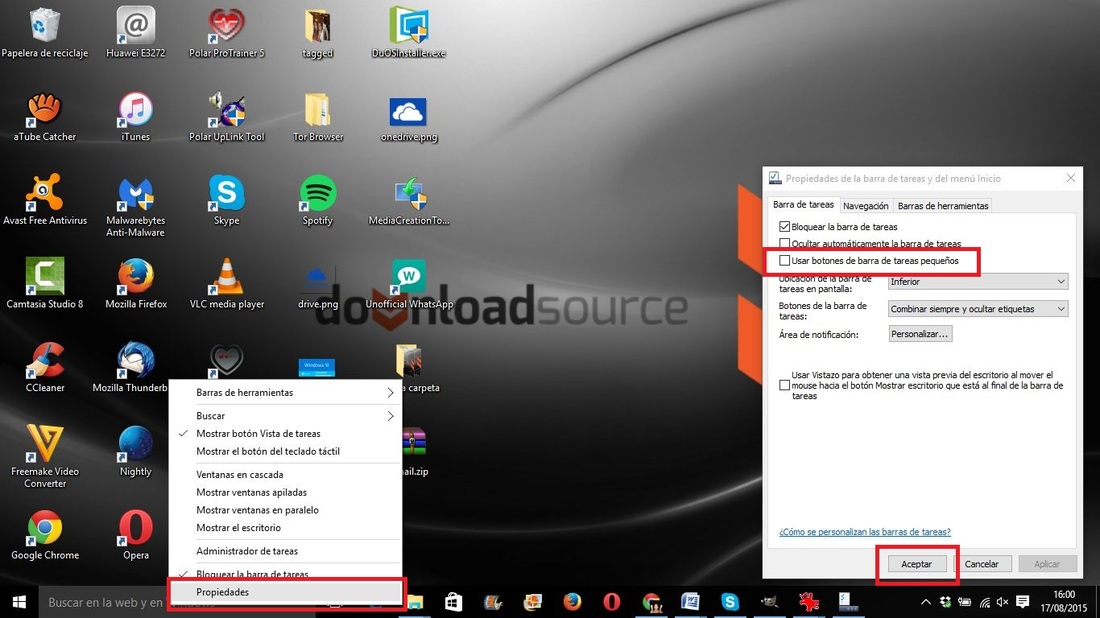This screenshot has height=618, width=1100.
Task: Select the Barra de tareas tab
Action: (803, 204)
